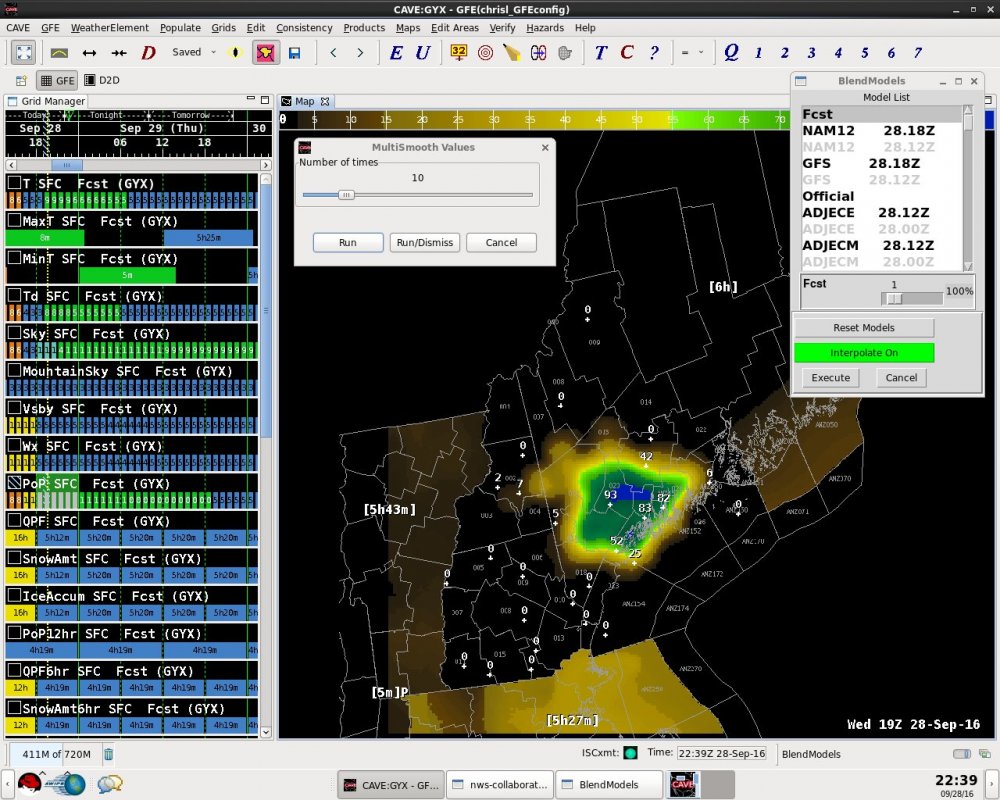Click the Reset Models button
The image size is (1000, 800).
(864, 327)
